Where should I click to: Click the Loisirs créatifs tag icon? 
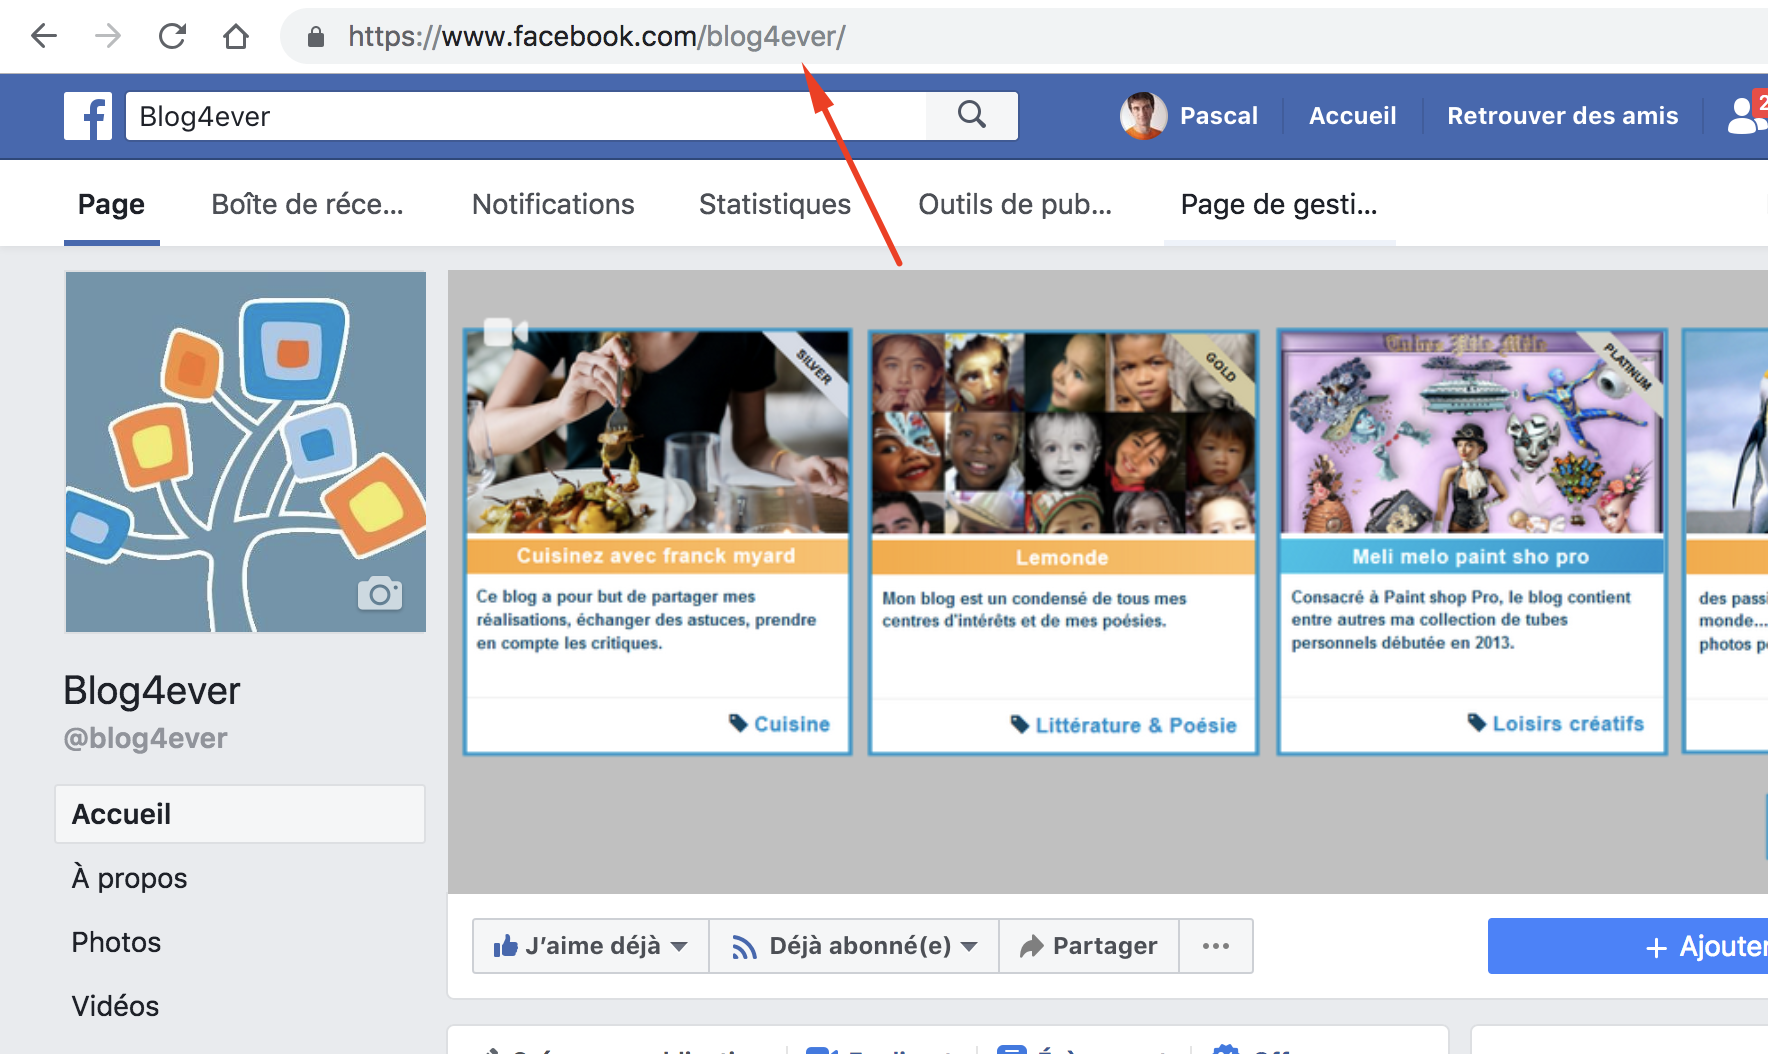point(1477,722)
